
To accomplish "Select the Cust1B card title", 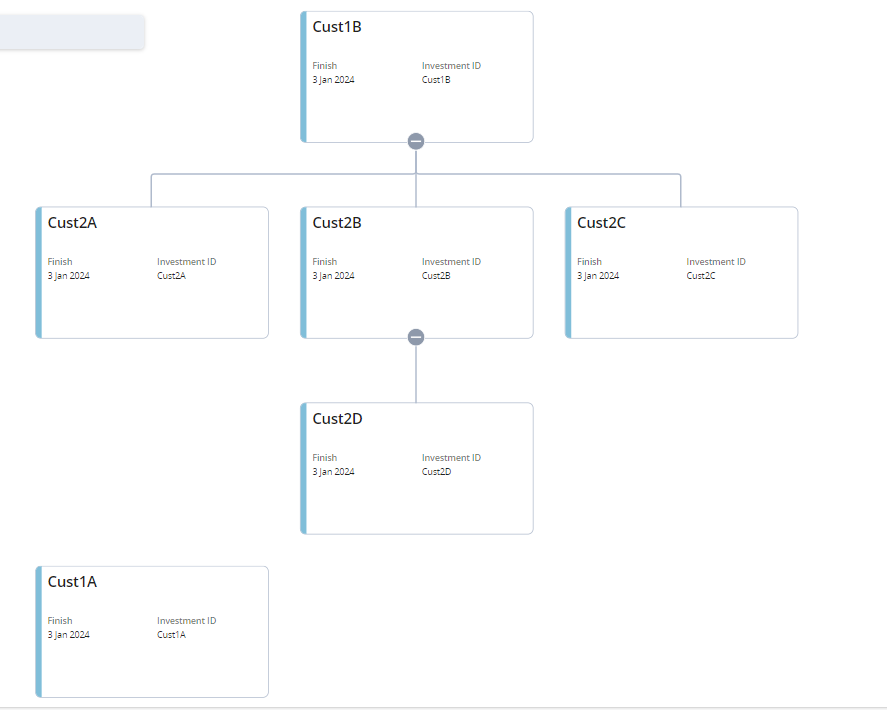I will (x=337, y=27).
